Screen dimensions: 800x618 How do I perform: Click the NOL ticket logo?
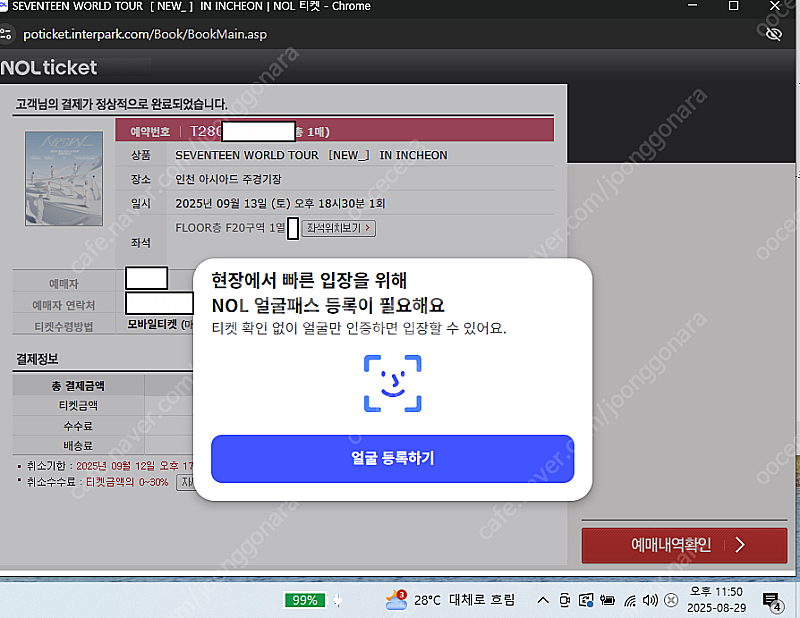tap(49, 67)
